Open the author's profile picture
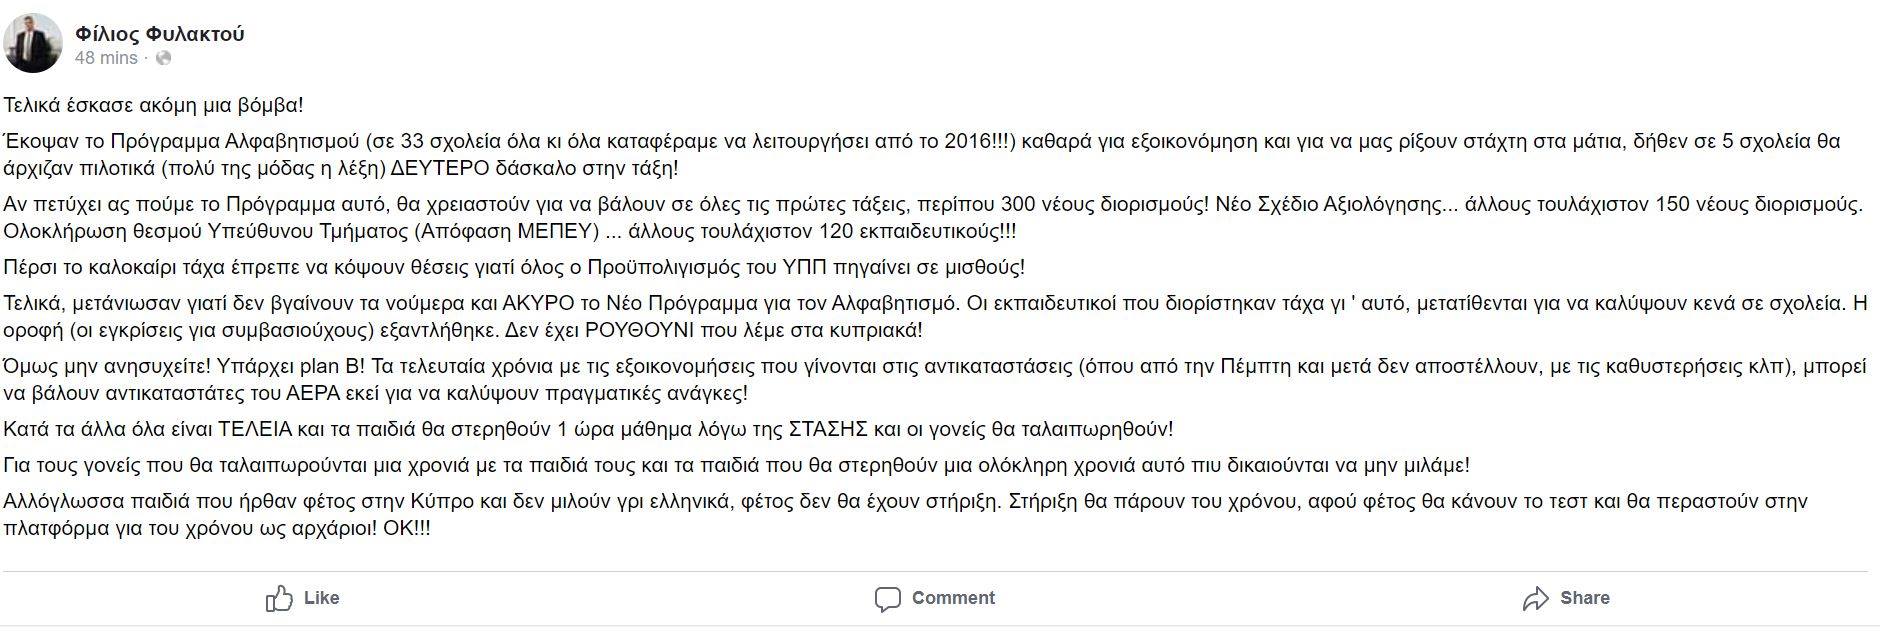1880x636 pixels. [33, 45]
